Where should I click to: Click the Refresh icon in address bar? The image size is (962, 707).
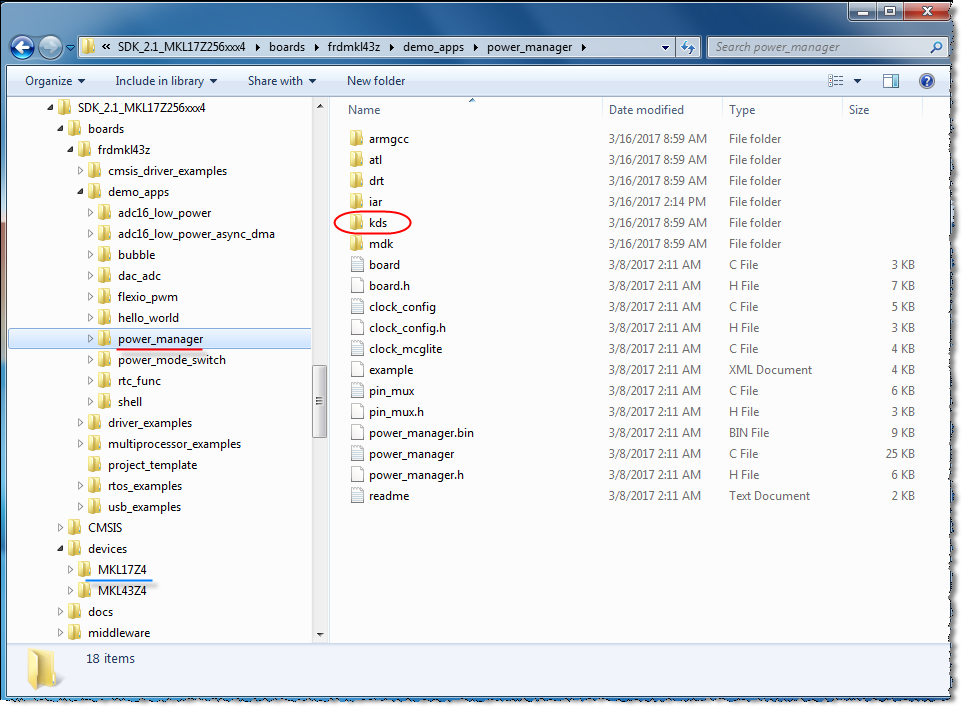click(688, 46)
